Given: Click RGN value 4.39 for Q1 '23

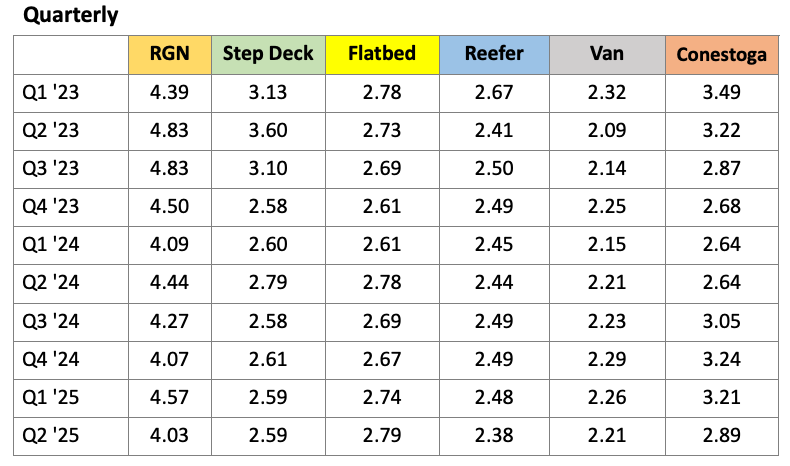Looking at the screenshot, I should (x=169, y=93).
